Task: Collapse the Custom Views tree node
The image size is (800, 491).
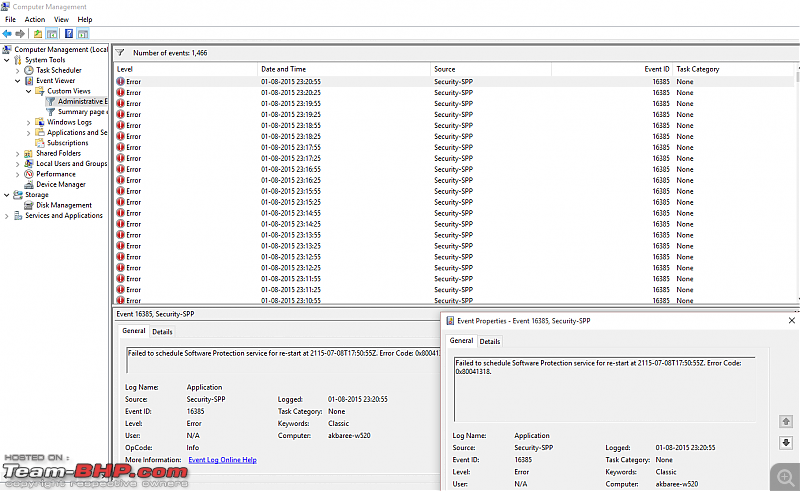Action: [29, 91]
